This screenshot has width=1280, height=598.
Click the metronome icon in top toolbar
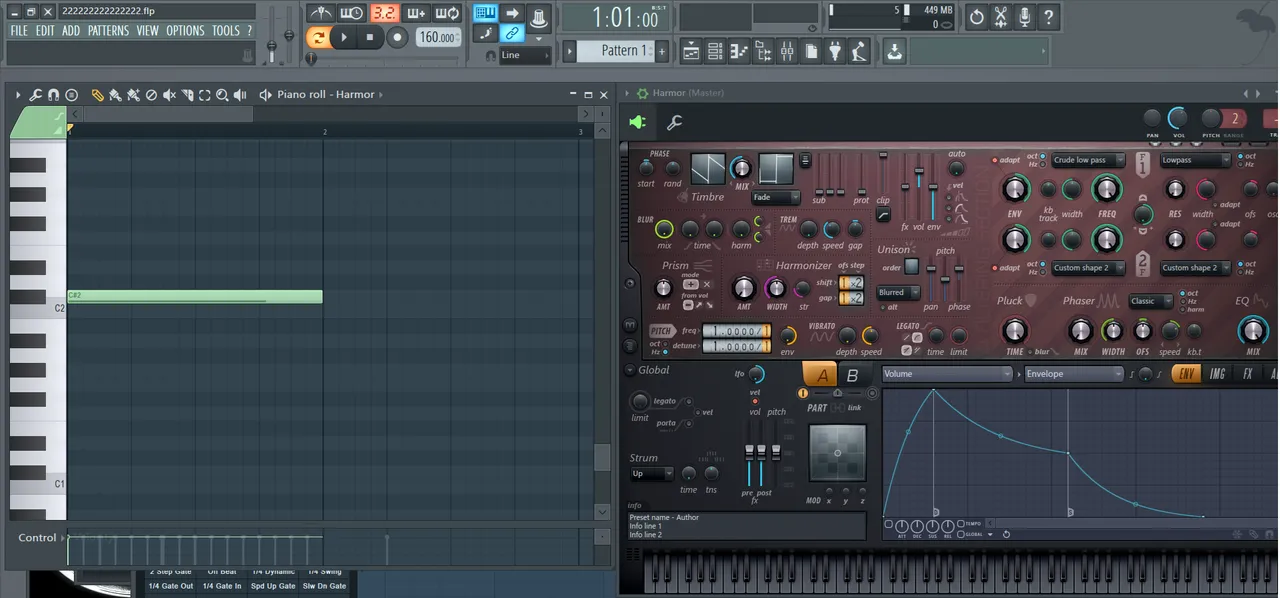[321, 14]
